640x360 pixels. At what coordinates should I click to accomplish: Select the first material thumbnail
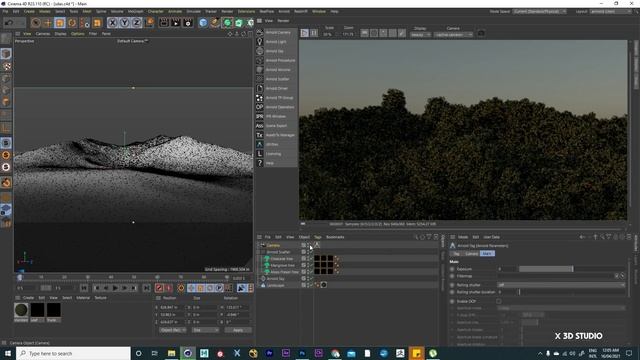coord(21,310)
